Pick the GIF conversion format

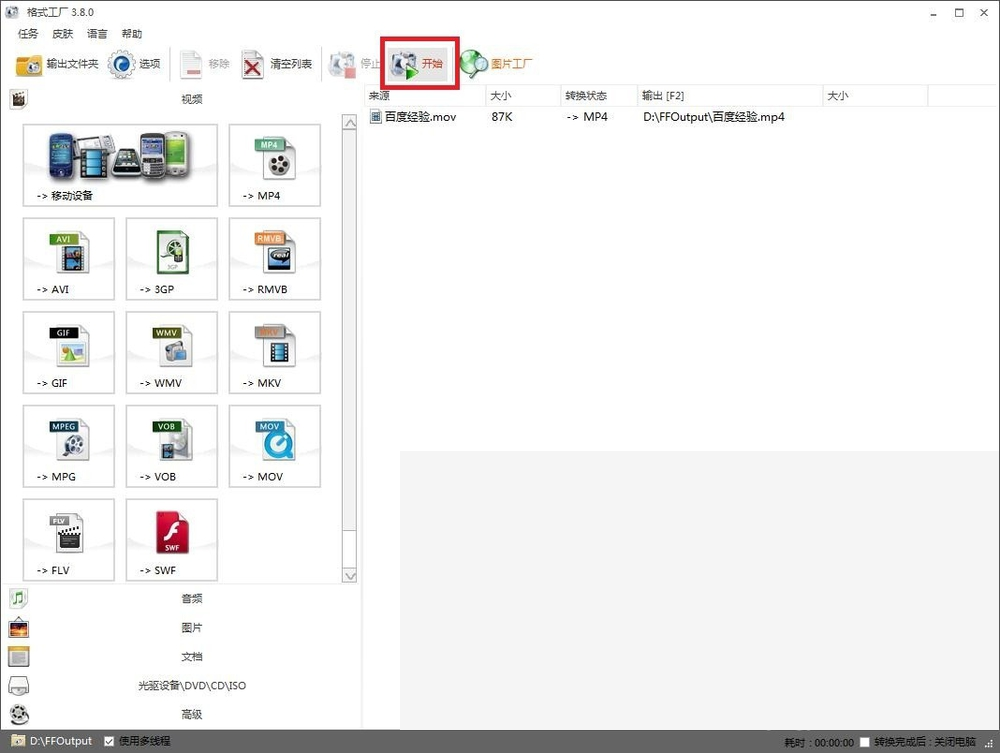pos(69,353)
